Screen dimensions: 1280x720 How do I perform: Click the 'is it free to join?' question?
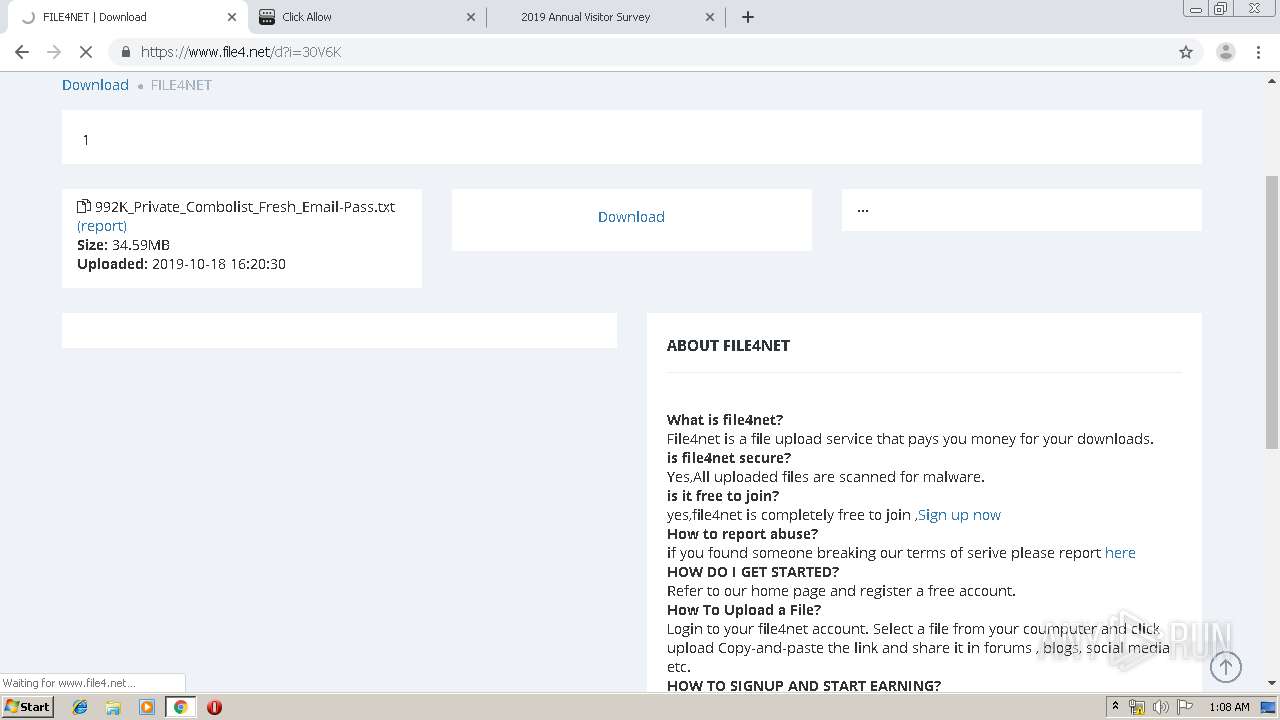tap(723, 496)
